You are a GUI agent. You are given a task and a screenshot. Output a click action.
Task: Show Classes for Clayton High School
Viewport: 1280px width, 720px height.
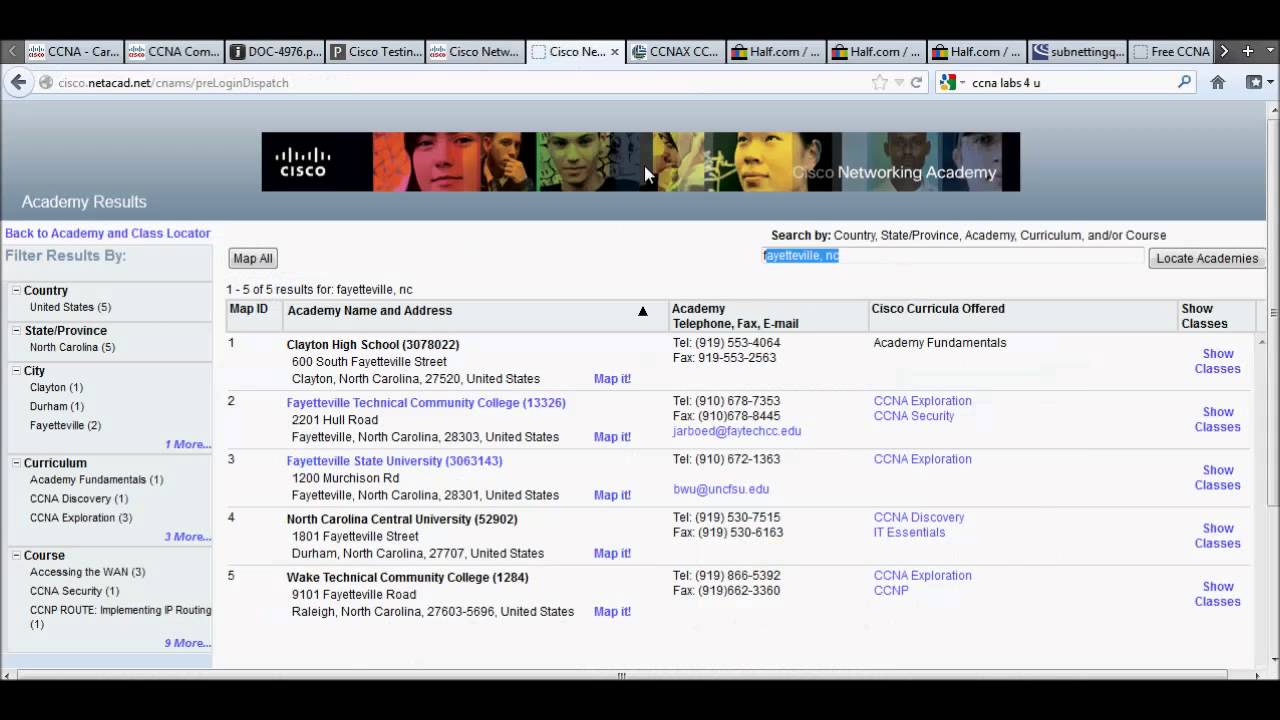click(1218, 361)
